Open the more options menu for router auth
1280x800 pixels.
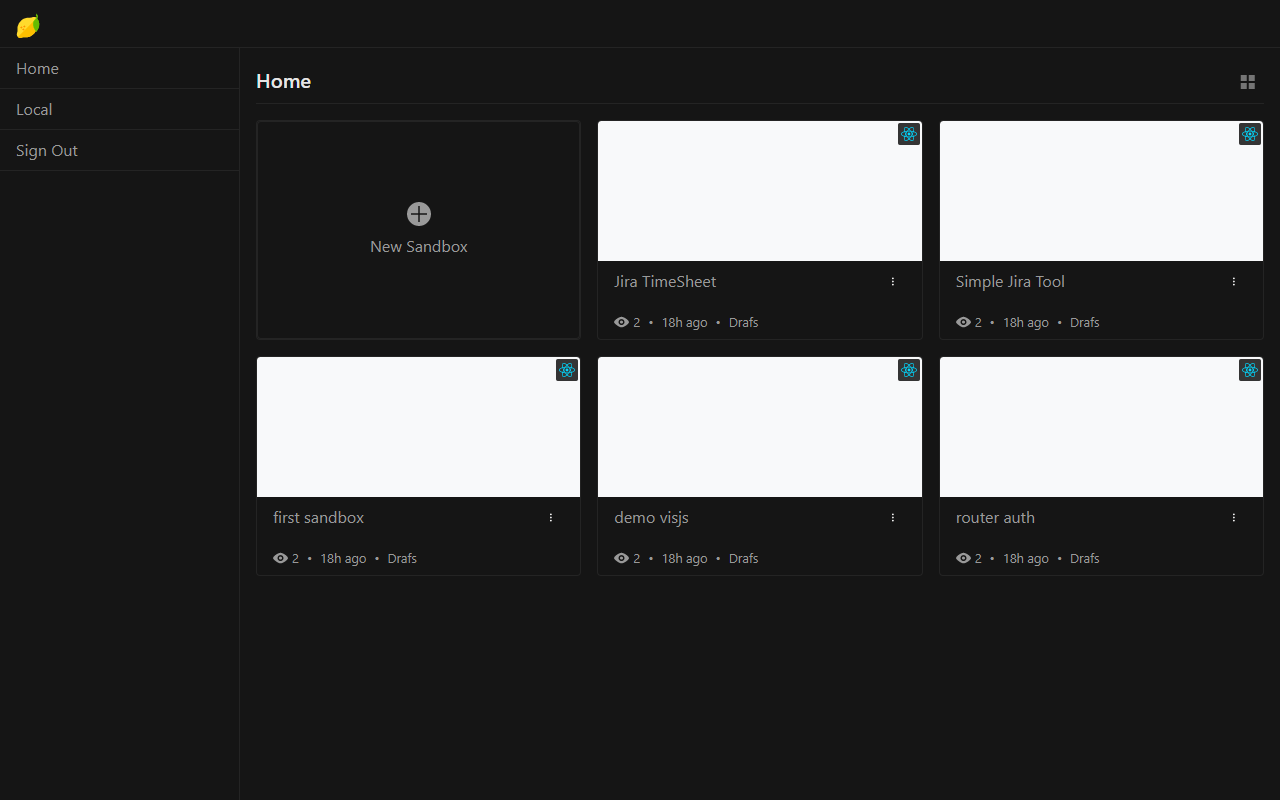pos(1234,518)
